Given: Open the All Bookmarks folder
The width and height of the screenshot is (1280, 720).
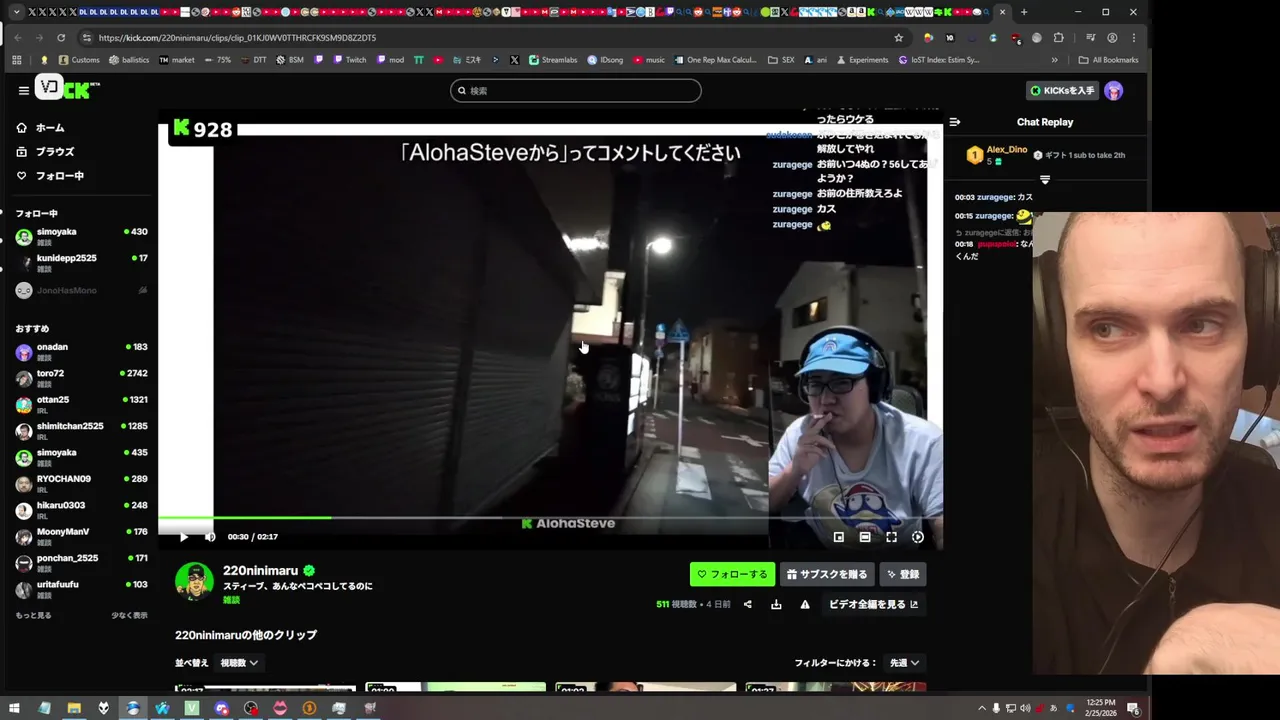Looking at the screenshot, I should 1108,60.
